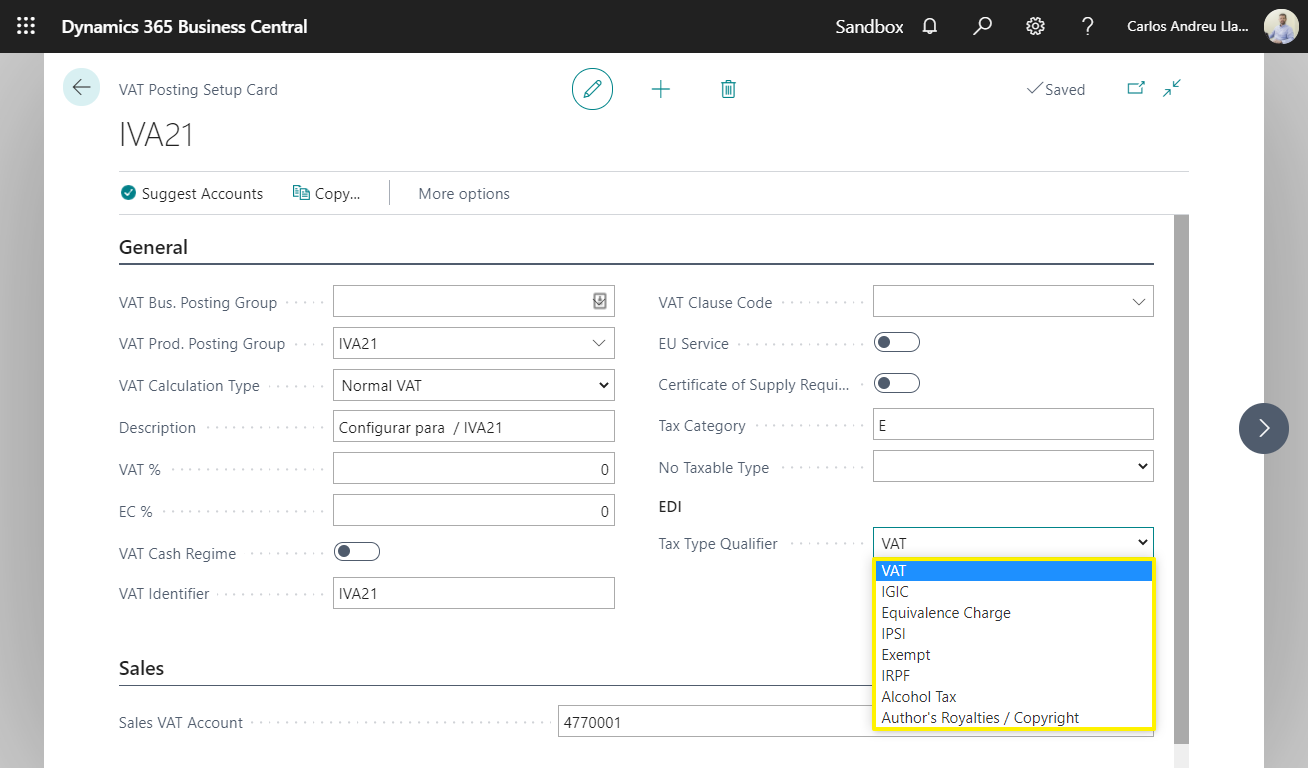Click VAT Posting Setup Card caption

198,89
